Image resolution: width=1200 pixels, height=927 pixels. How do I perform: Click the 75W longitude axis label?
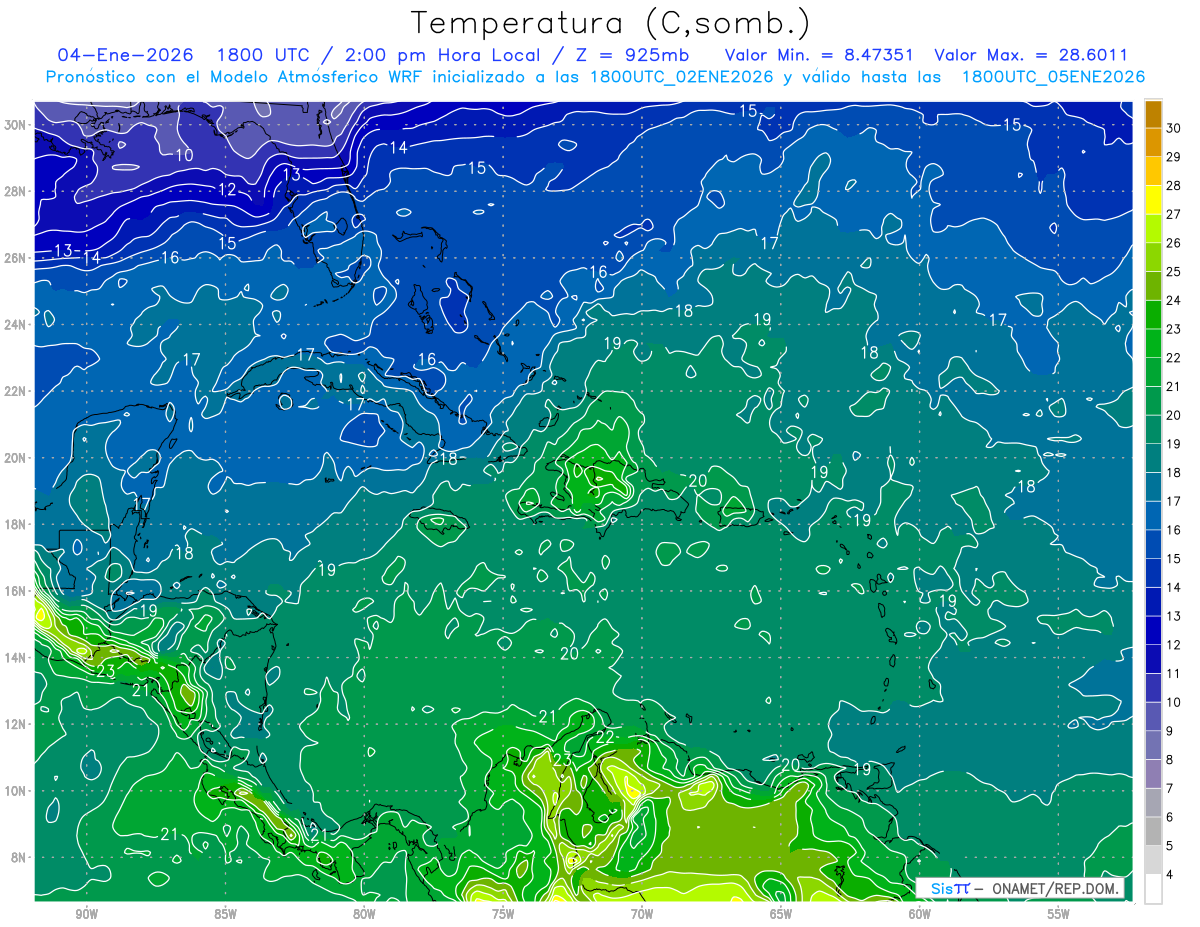coord(503,914)
